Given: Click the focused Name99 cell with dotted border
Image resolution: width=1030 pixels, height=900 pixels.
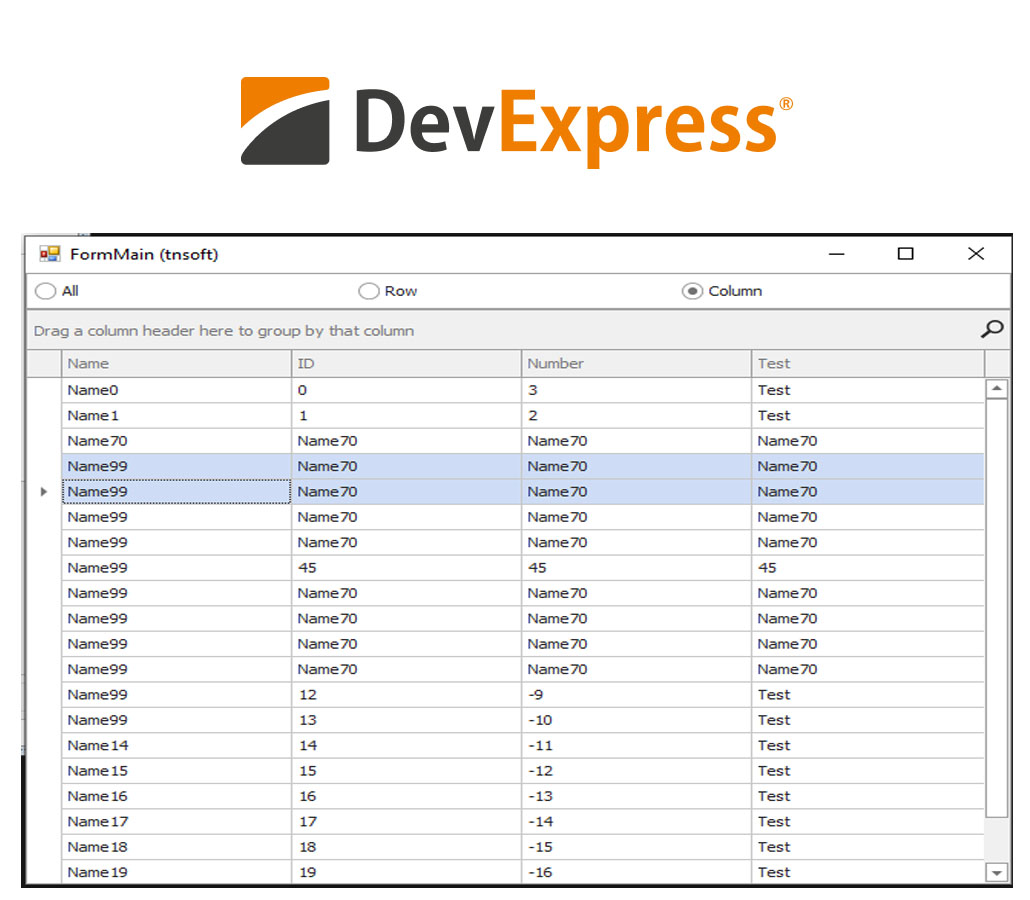Looking at the screenshot, I should click(x=176, y=491).
